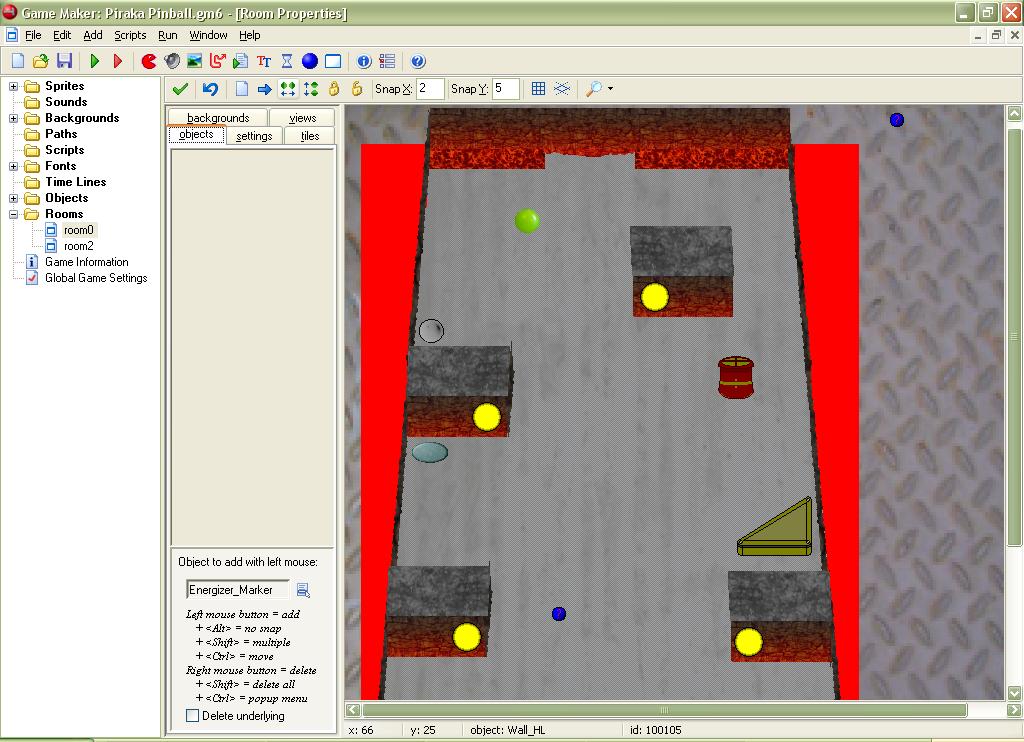Expand the Backgrounds folder
The height and width of the screenshot is (742, 1024).
[14, 118]
